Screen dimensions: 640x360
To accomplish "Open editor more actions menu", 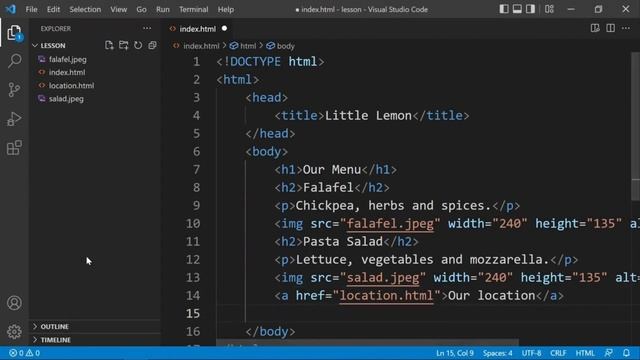I will 626,28.
